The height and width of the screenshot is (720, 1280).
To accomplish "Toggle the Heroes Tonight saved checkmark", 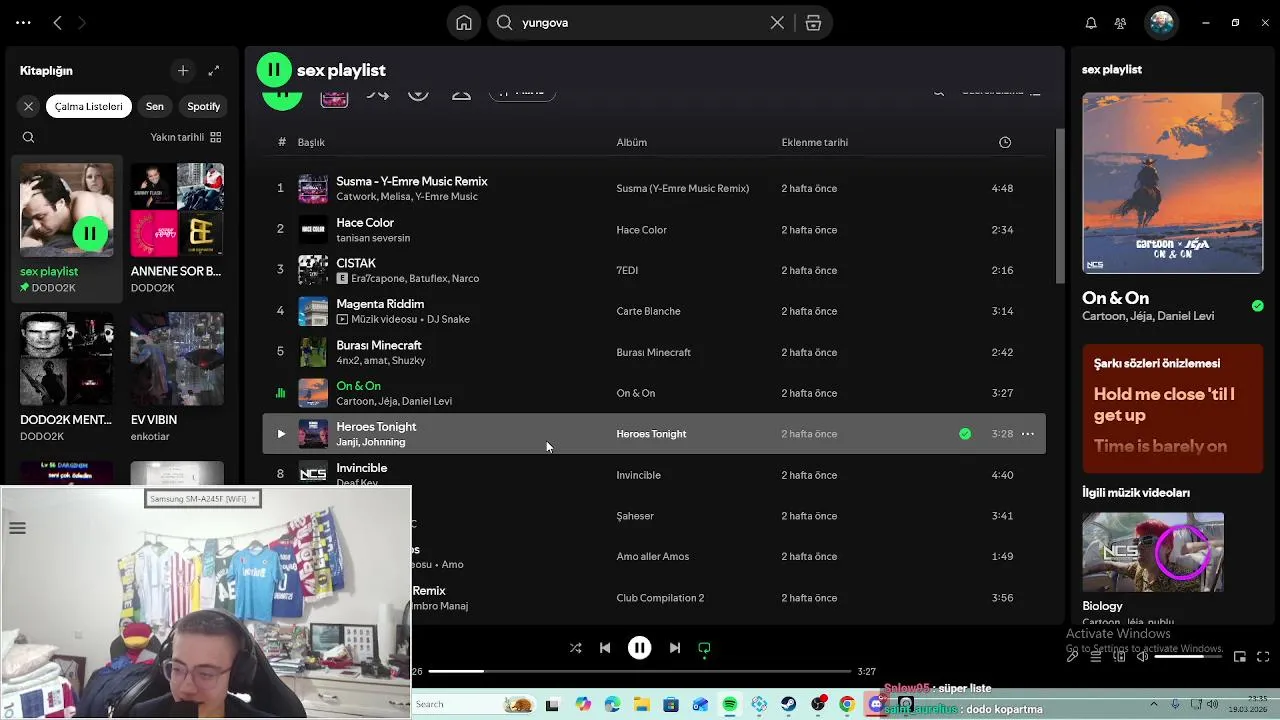I will [x=965, y=434].
